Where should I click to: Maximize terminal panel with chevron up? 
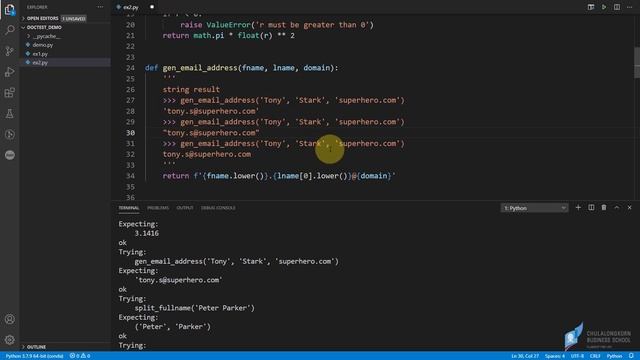coord(617,208)
